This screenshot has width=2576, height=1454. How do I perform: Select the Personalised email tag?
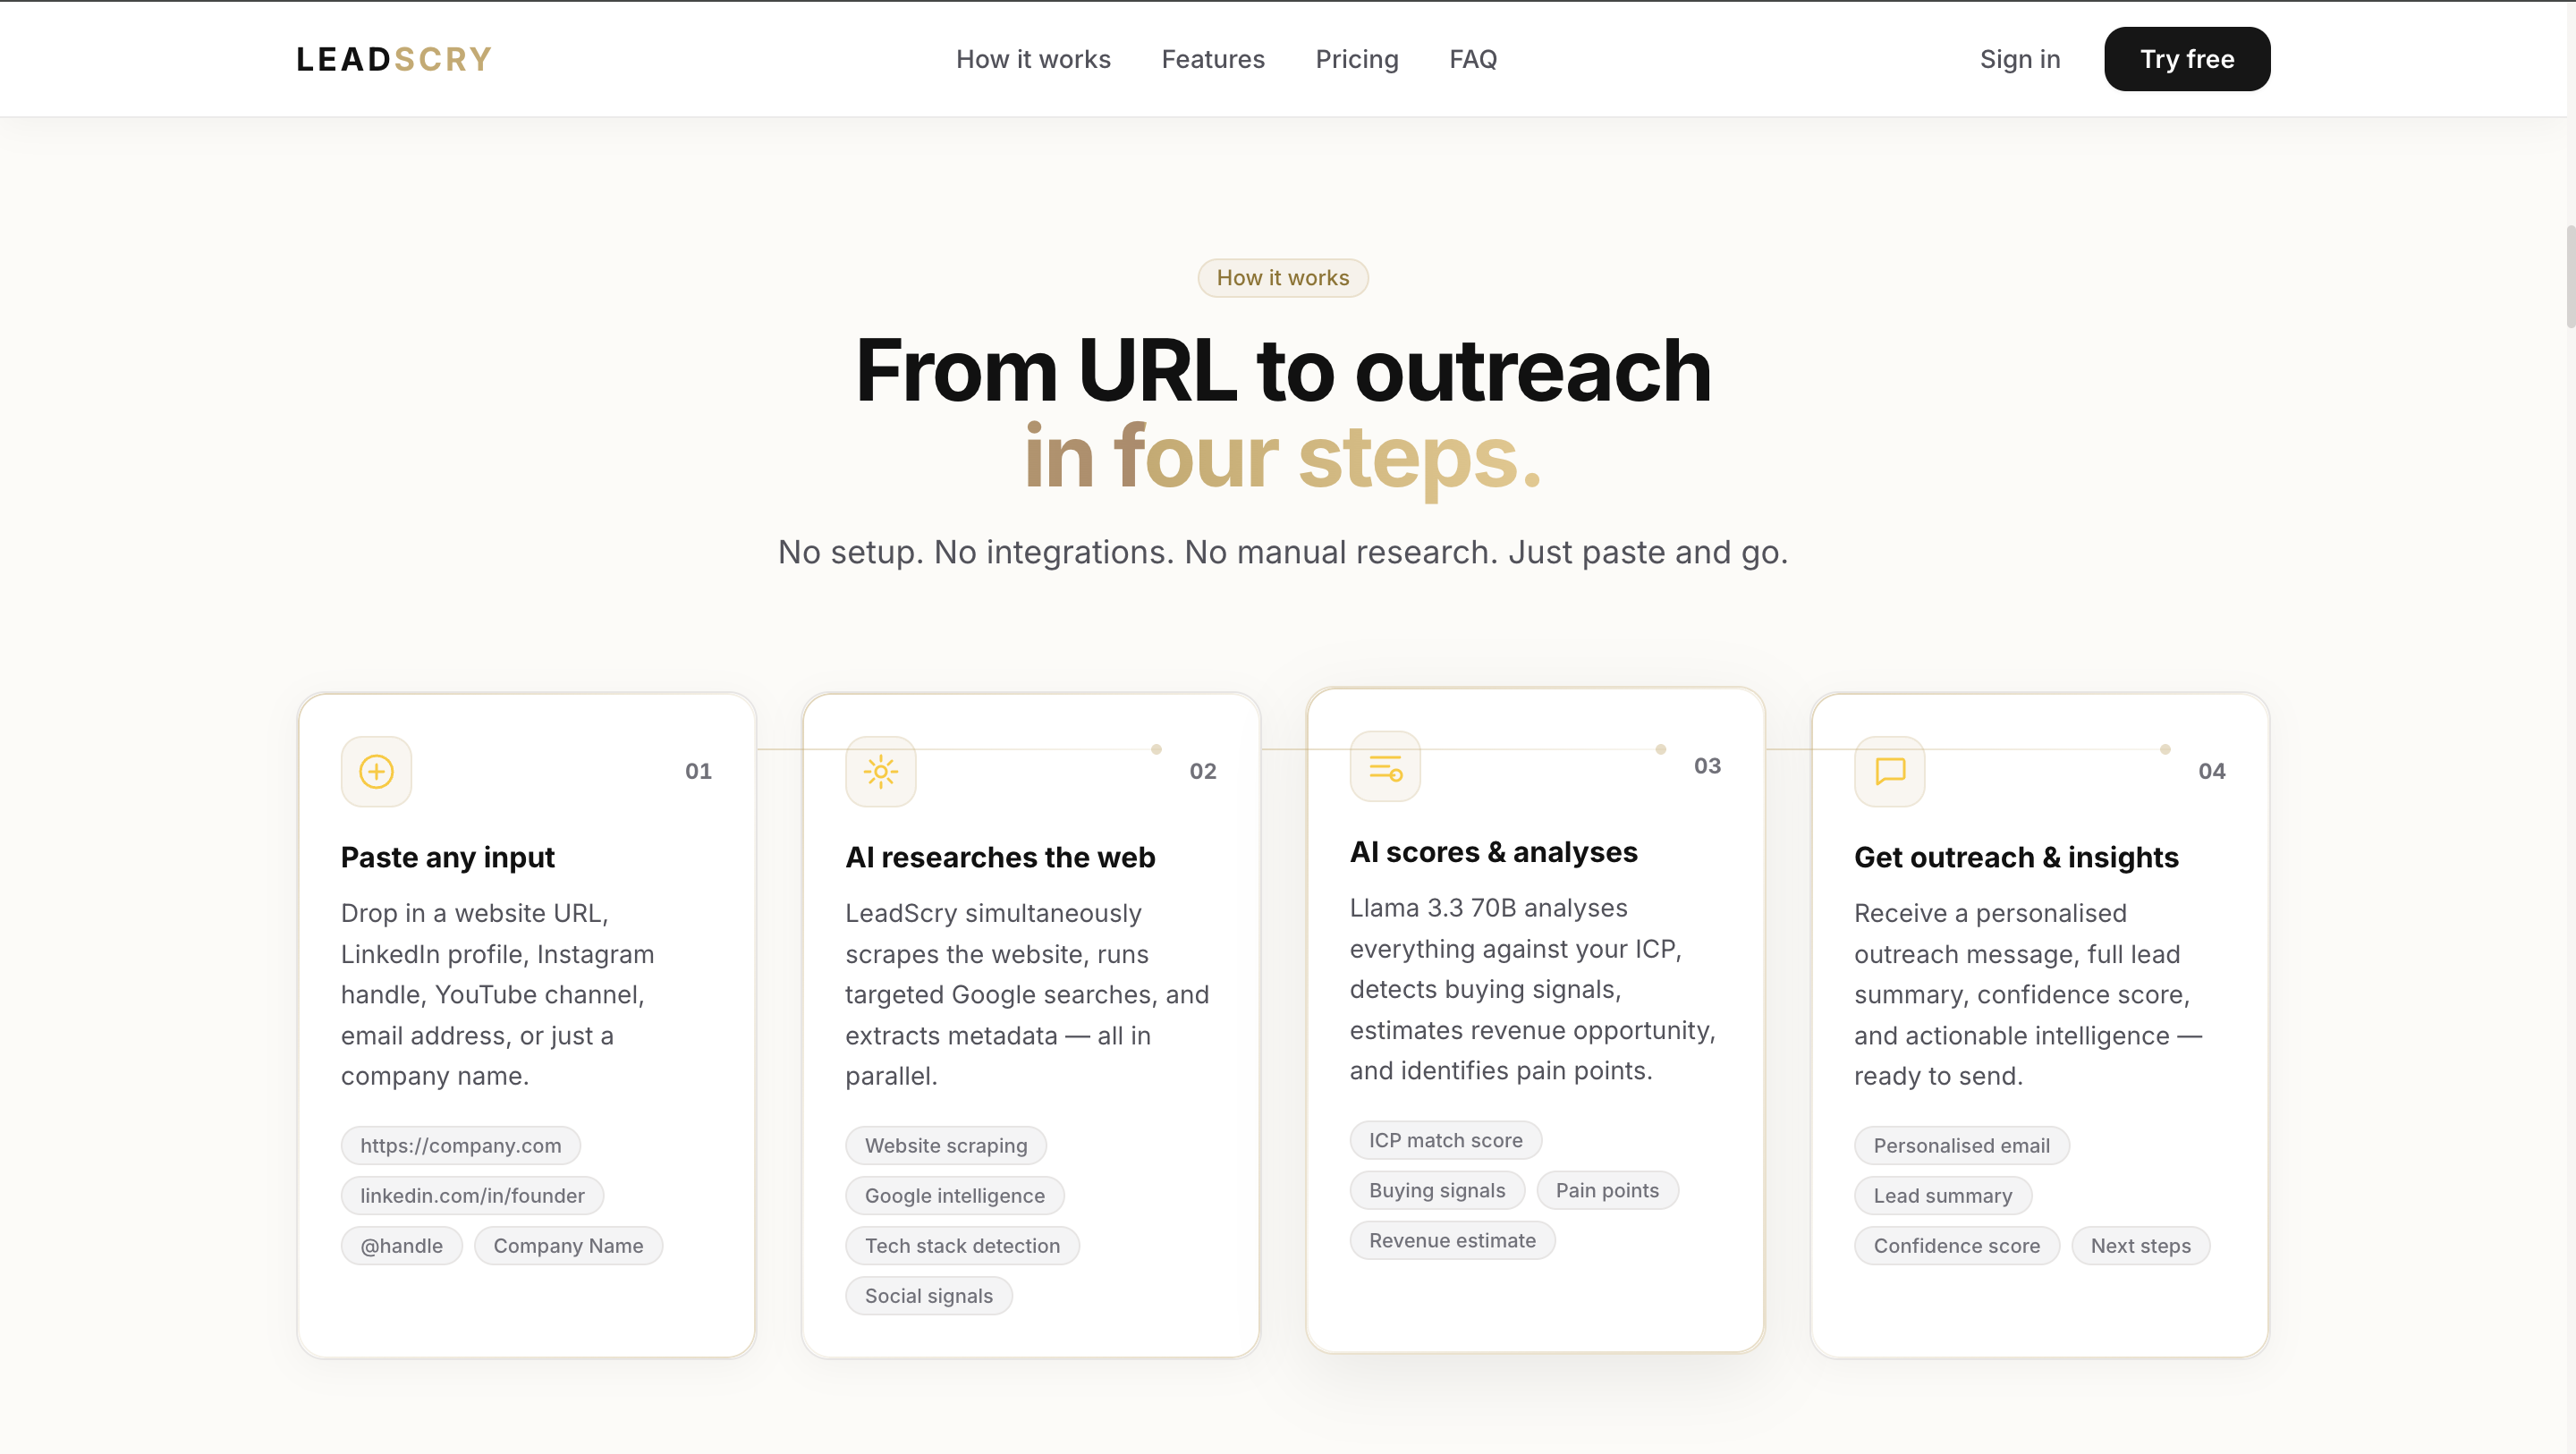click(1962, 1145)
